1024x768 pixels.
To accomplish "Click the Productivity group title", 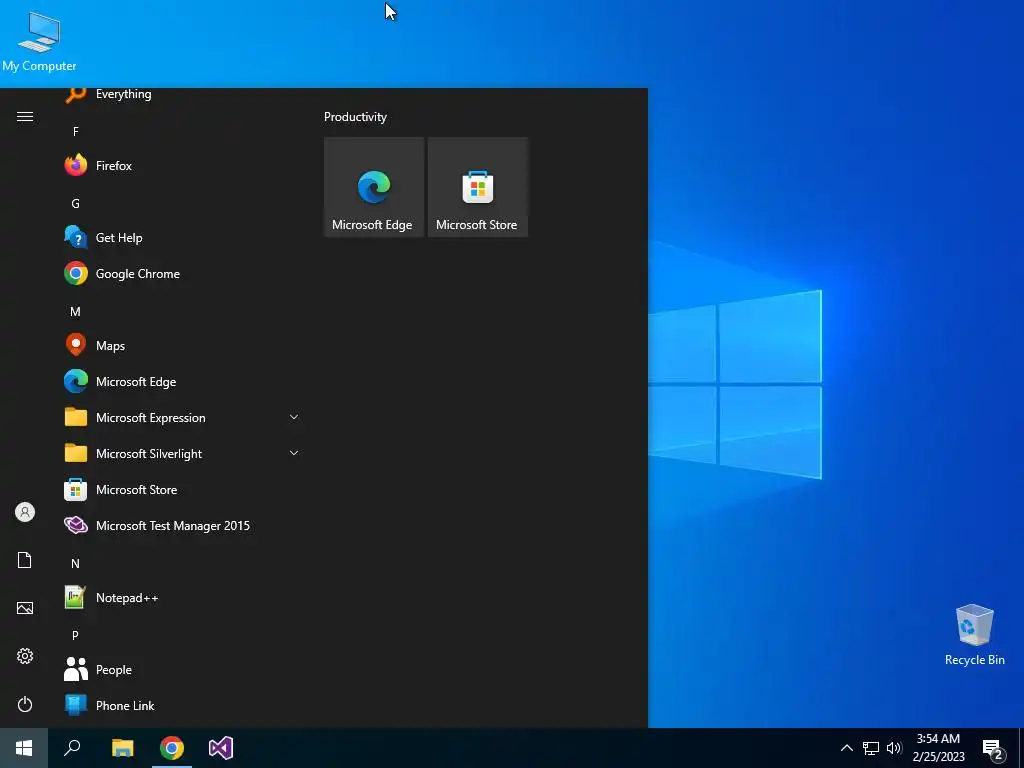I will 355,117.
